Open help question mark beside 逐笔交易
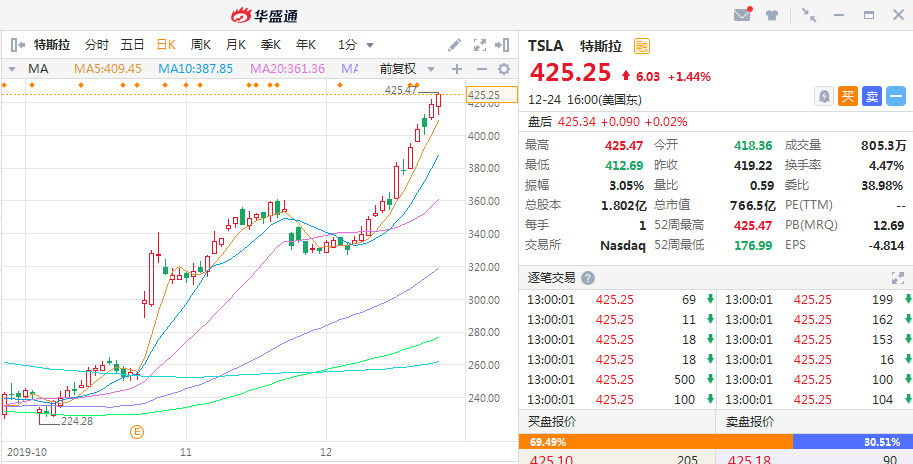The width and height of the screenshot is (913, 464). 588,278
